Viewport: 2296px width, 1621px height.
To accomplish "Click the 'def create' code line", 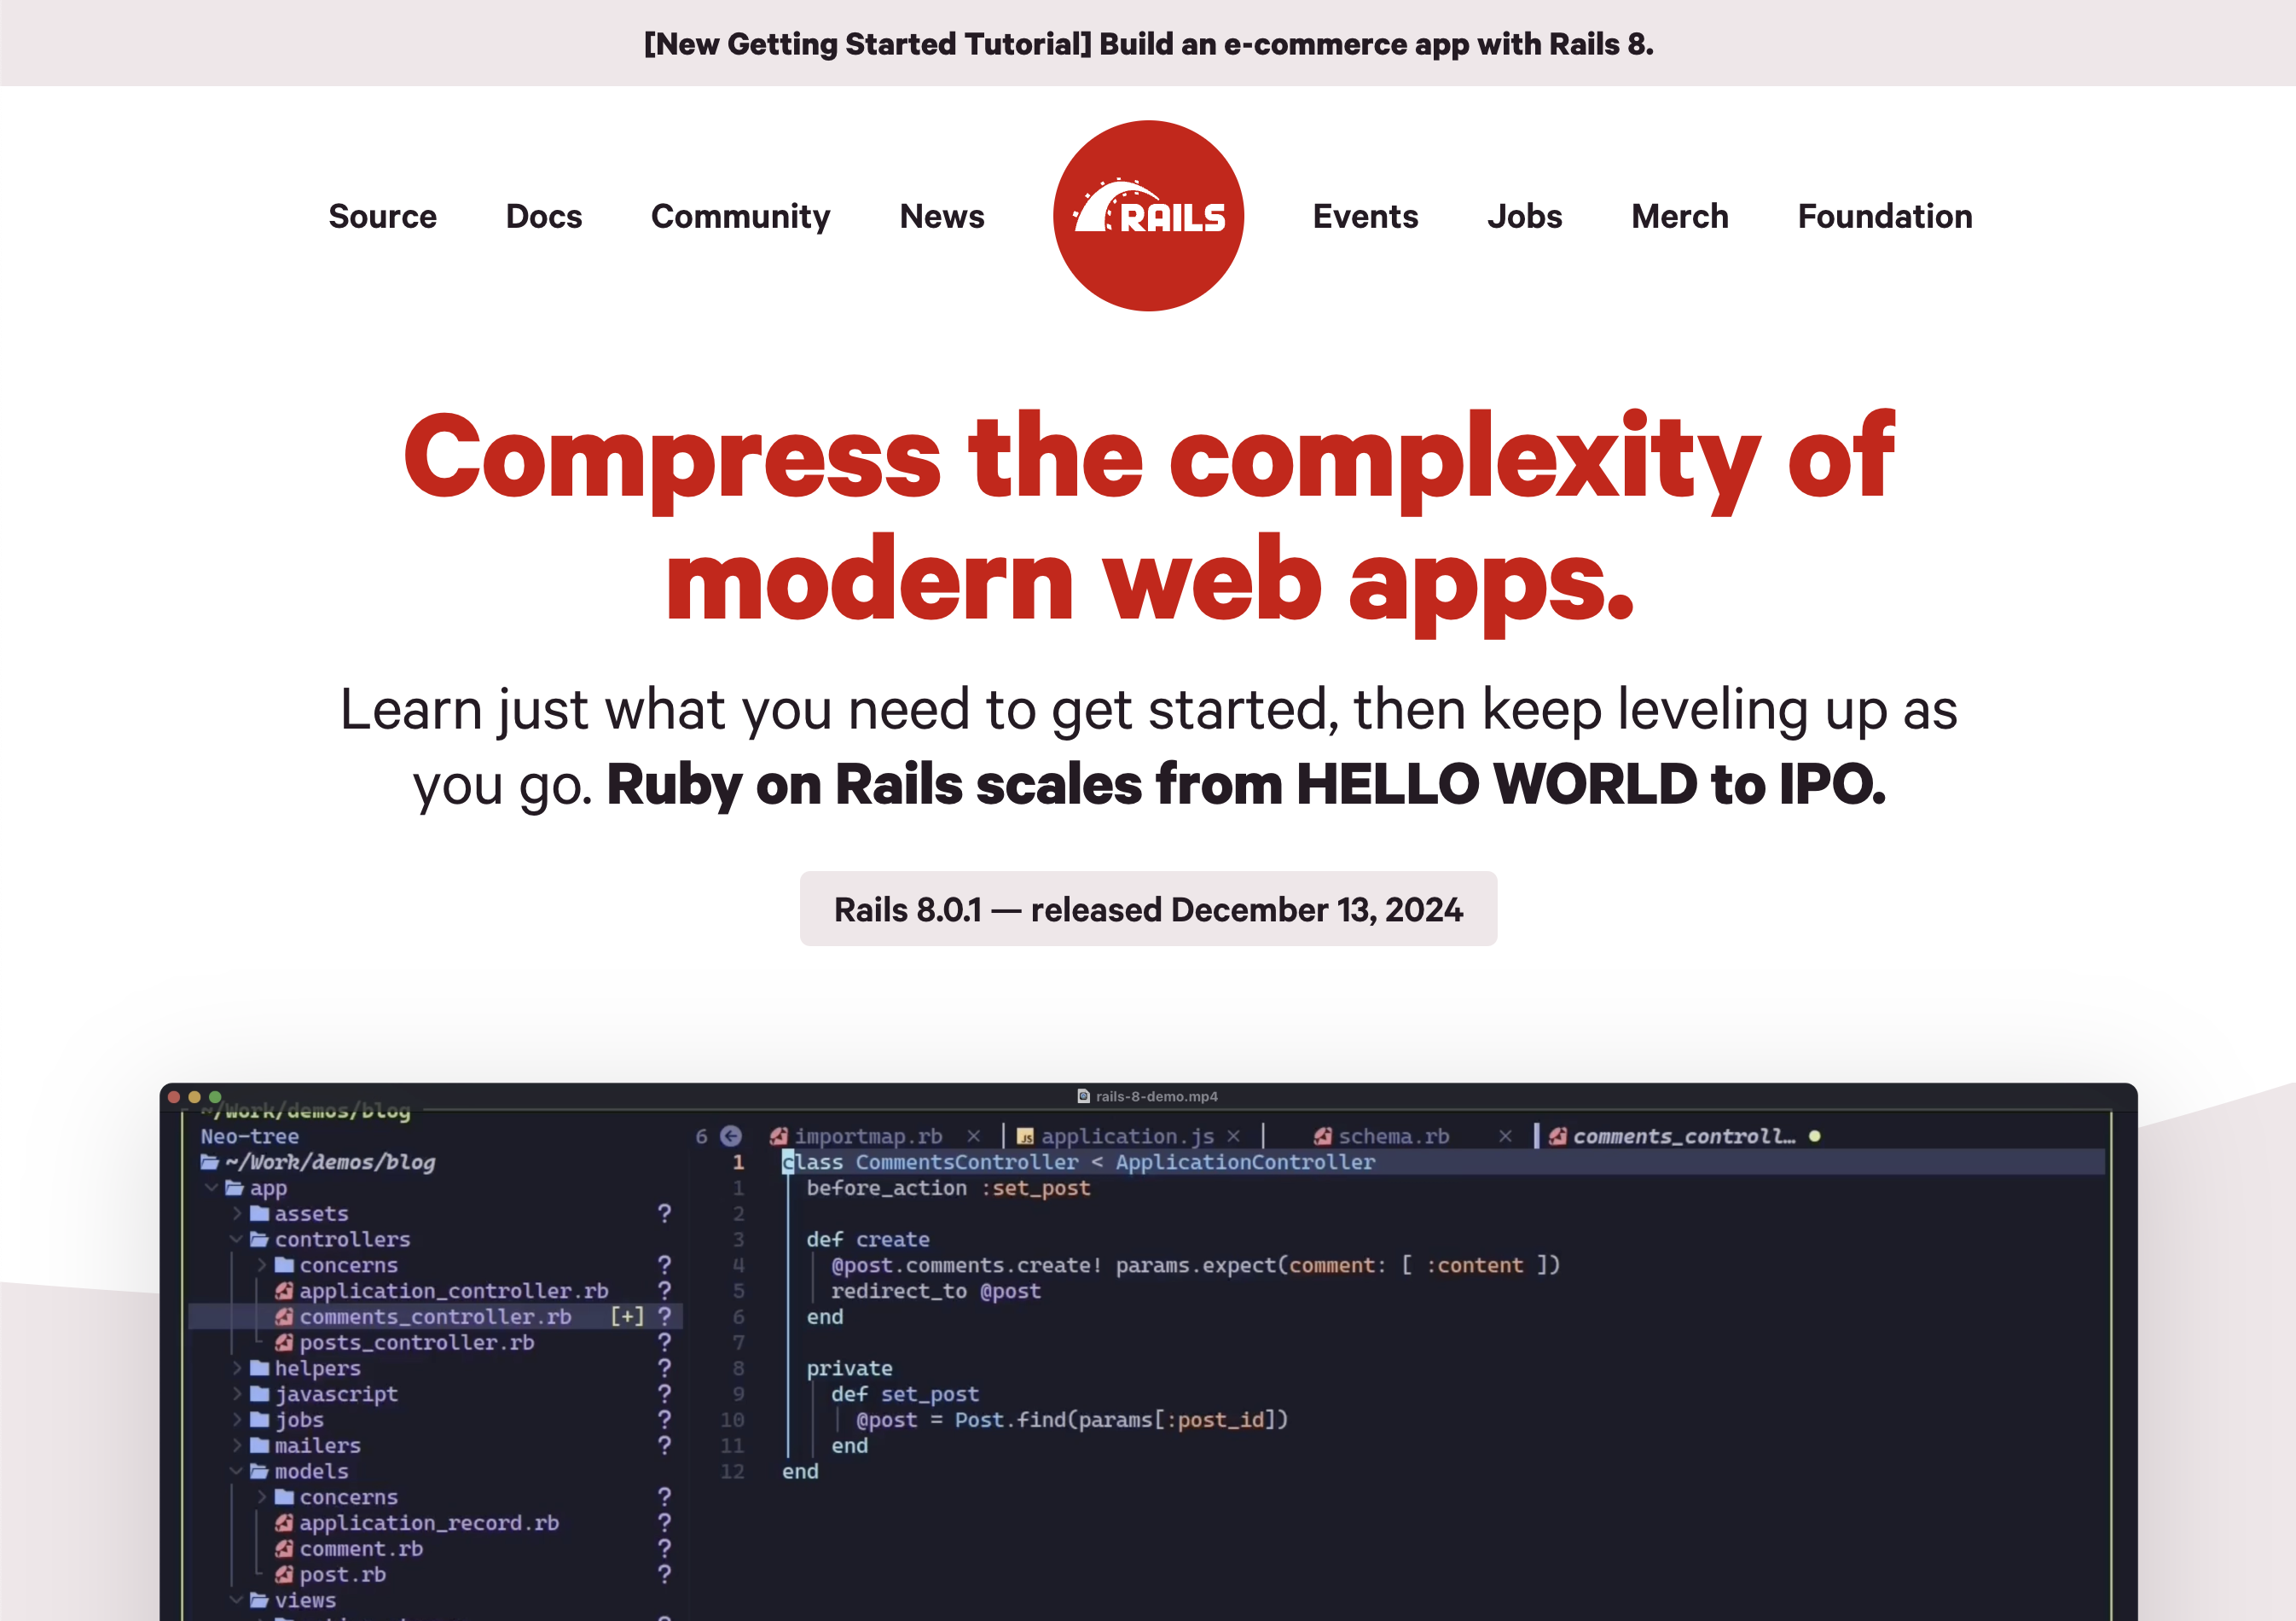I will point(868,1239).
